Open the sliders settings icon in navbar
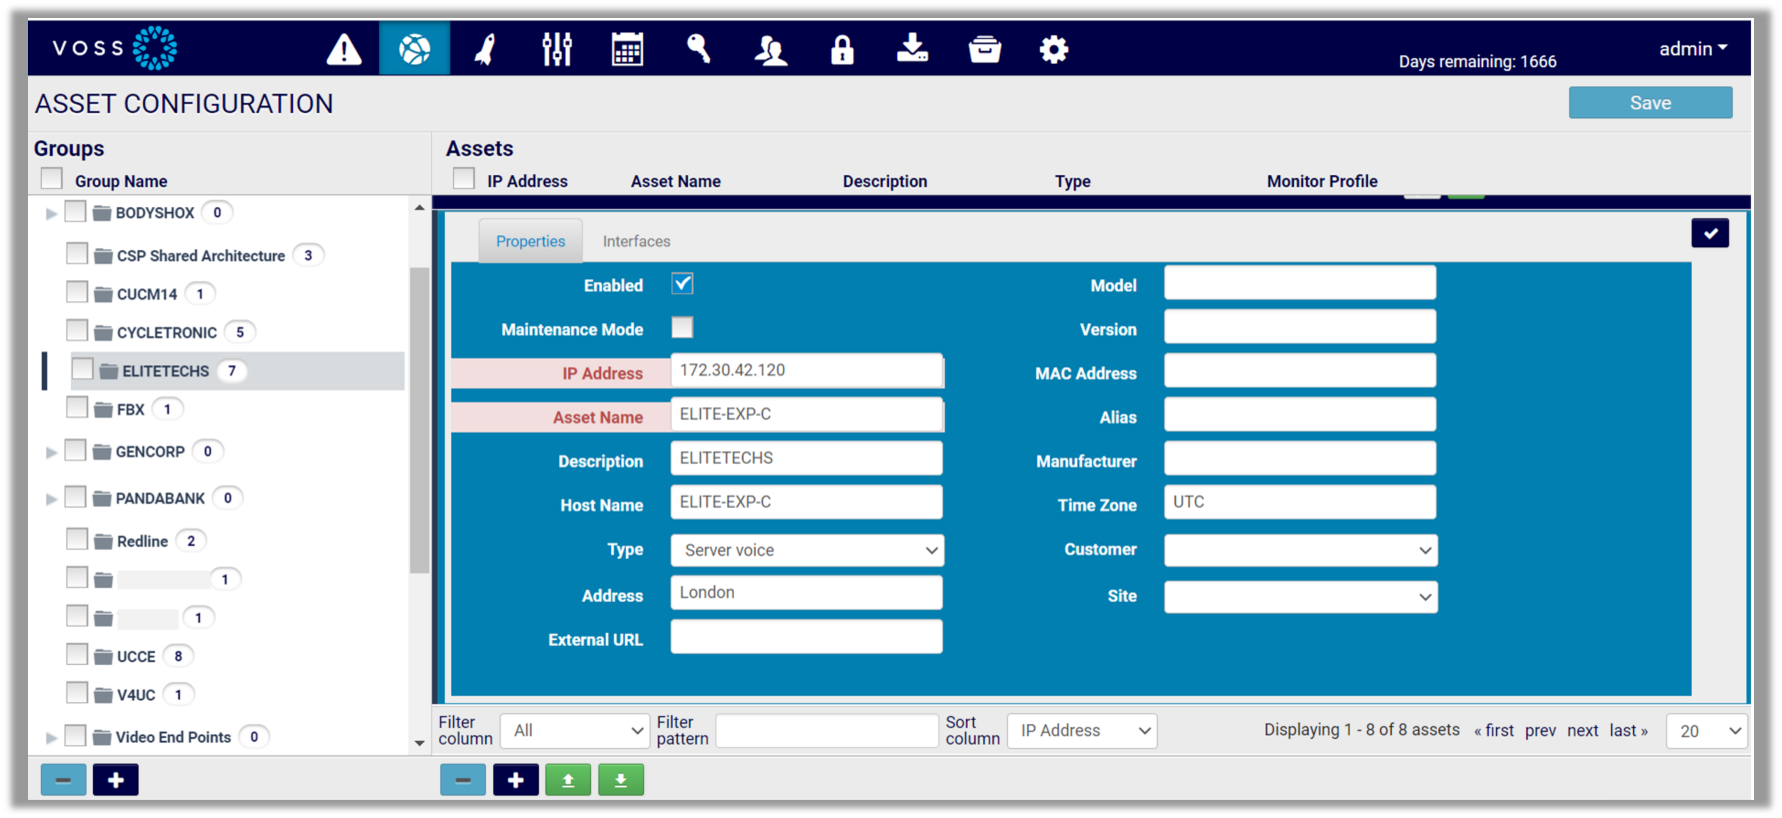This screenshot has width=1782, height=818. (557, 49)
